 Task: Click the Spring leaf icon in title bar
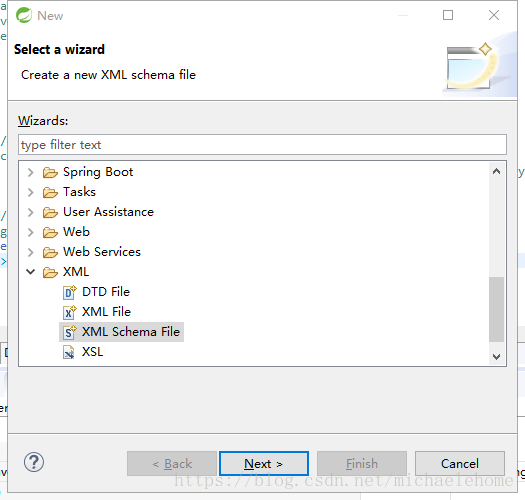(x=24, y=15)
